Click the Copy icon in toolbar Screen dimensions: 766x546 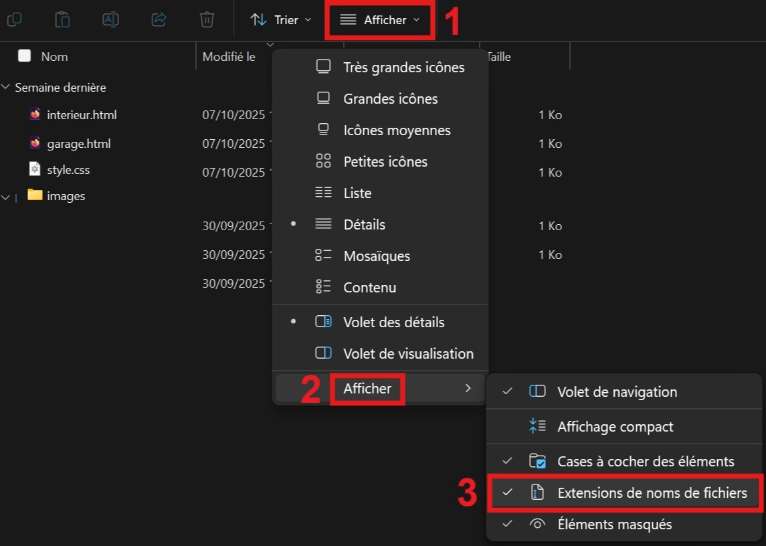(15, 19)
